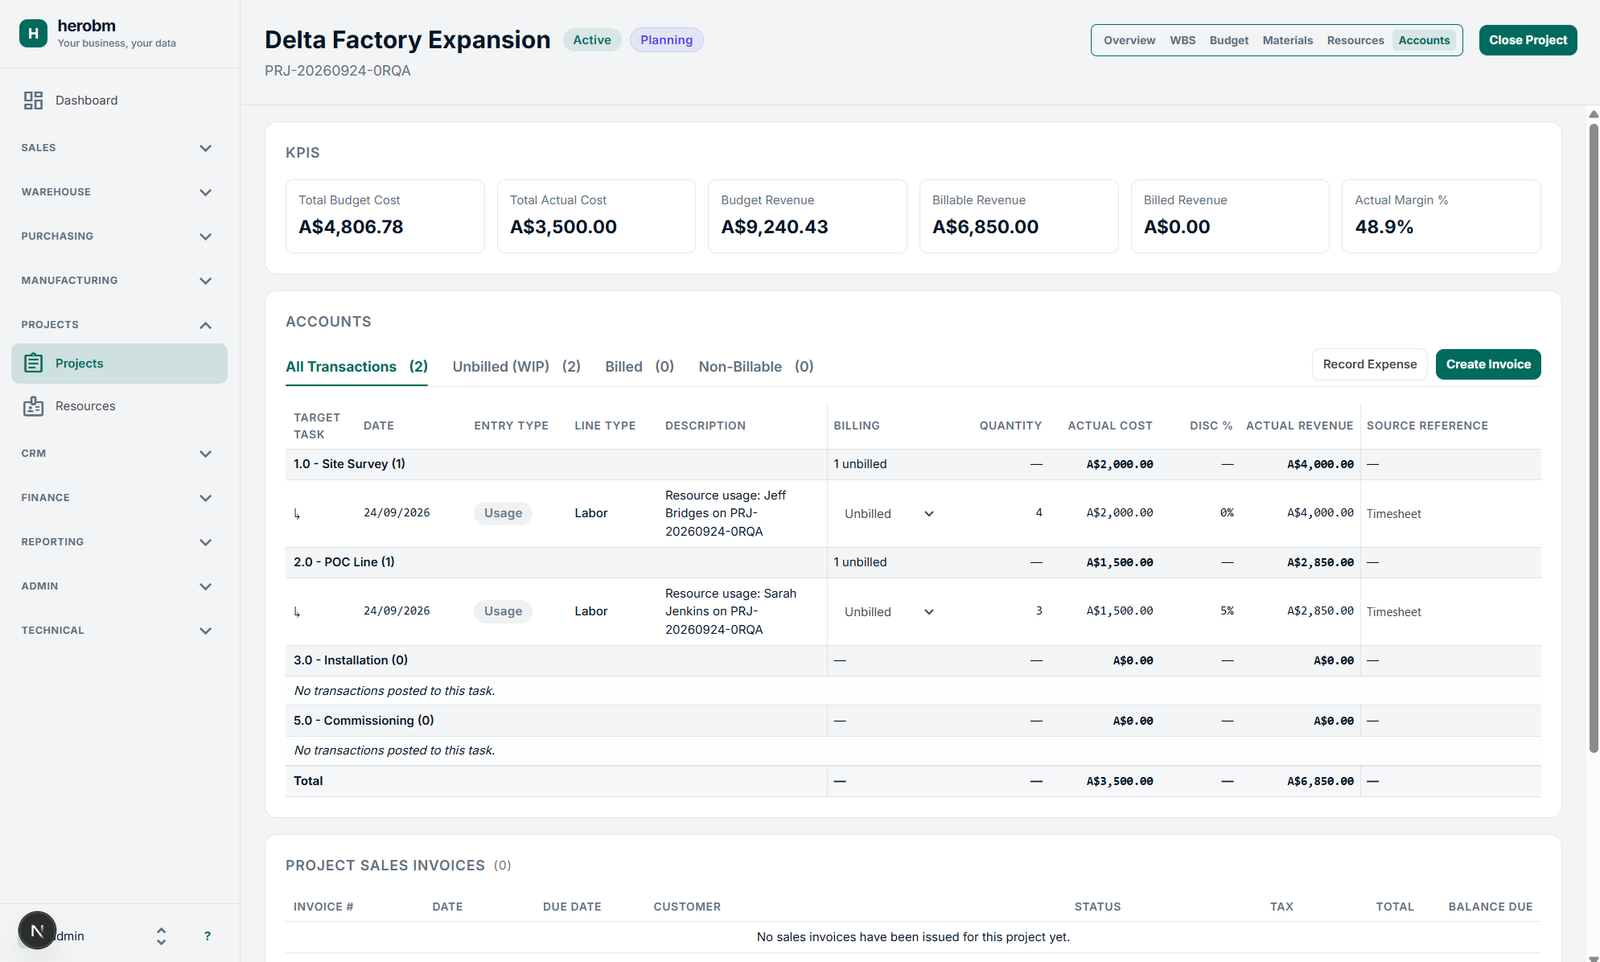
Task: Click the Projects clipboard icon
Action: pos(33,363)
